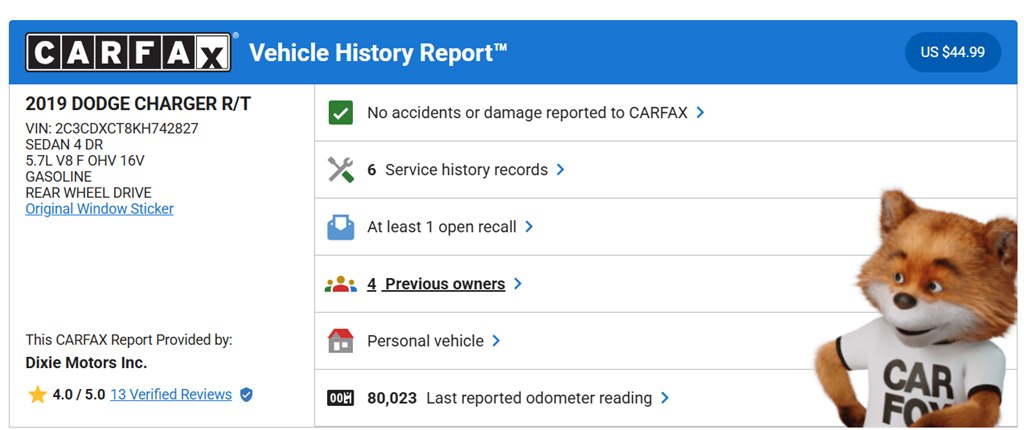The height and width of the screenshot is (430, 1024).
Task: Click the REAR WHEEL DRIVE text
Action: pos(88,193)
